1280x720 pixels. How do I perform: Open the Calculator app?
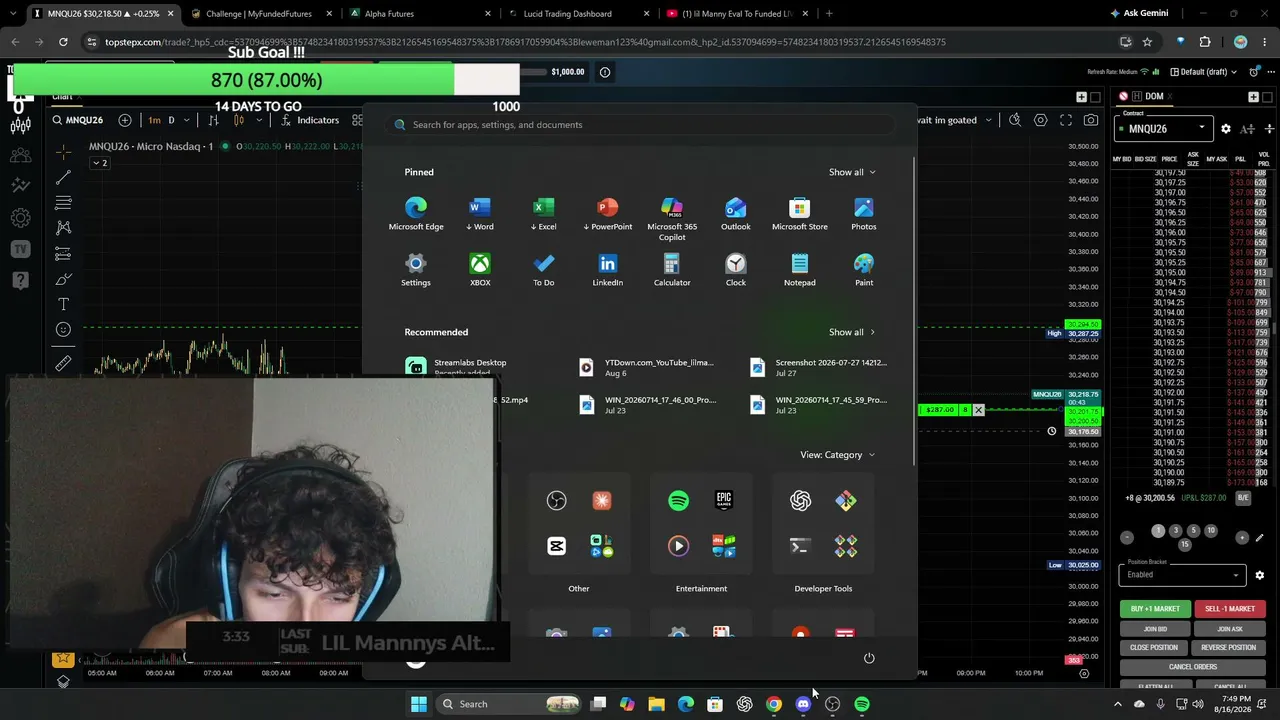pyautogui.click(x=672, y=270)
